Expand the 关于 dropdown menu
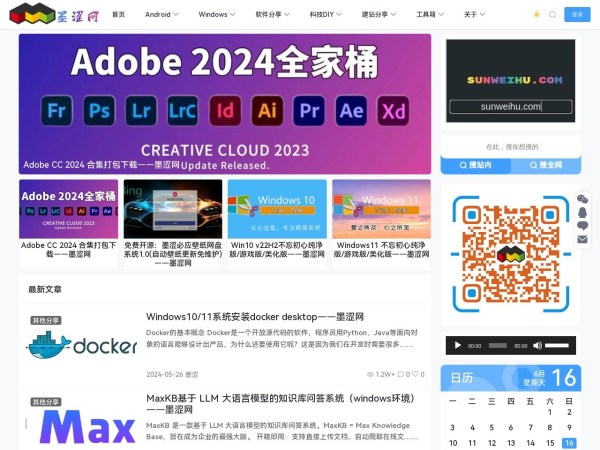 [x=474, y=15]
